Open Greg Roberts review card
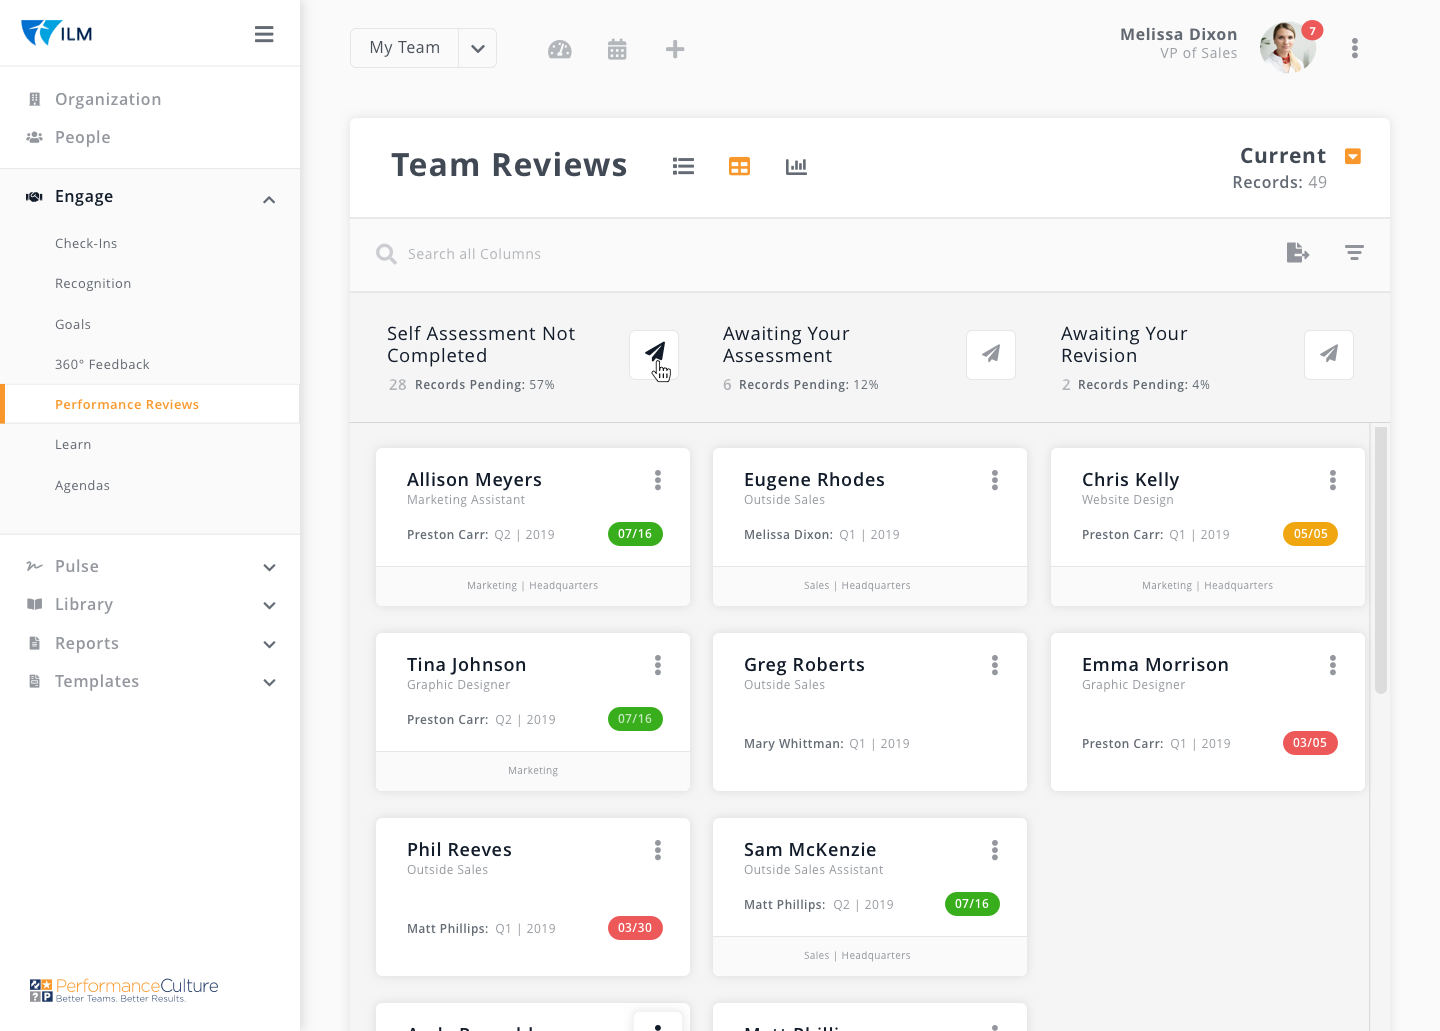 pos(870,712)
